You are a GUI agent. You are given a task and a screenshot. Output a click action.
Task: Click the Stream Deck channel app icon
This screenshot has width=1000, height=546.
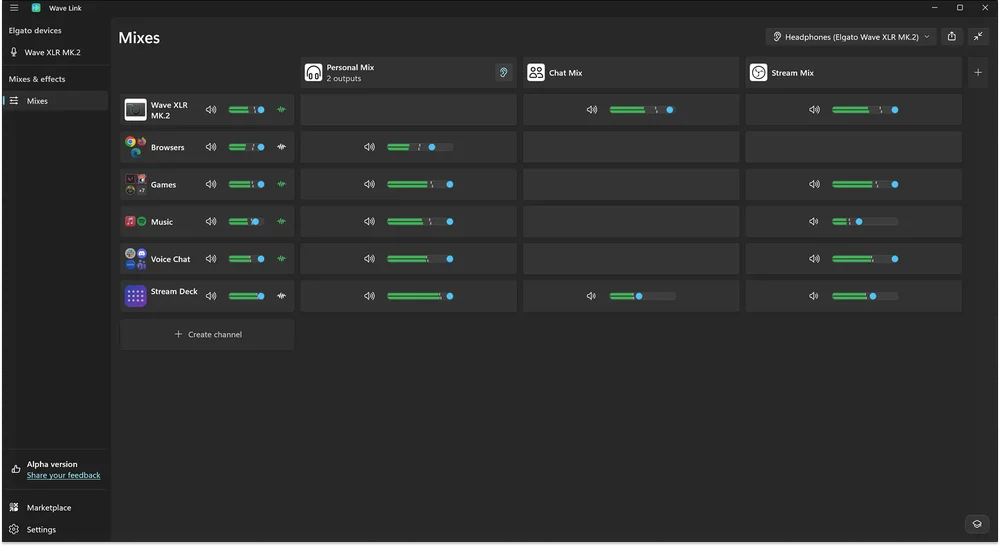135,296
